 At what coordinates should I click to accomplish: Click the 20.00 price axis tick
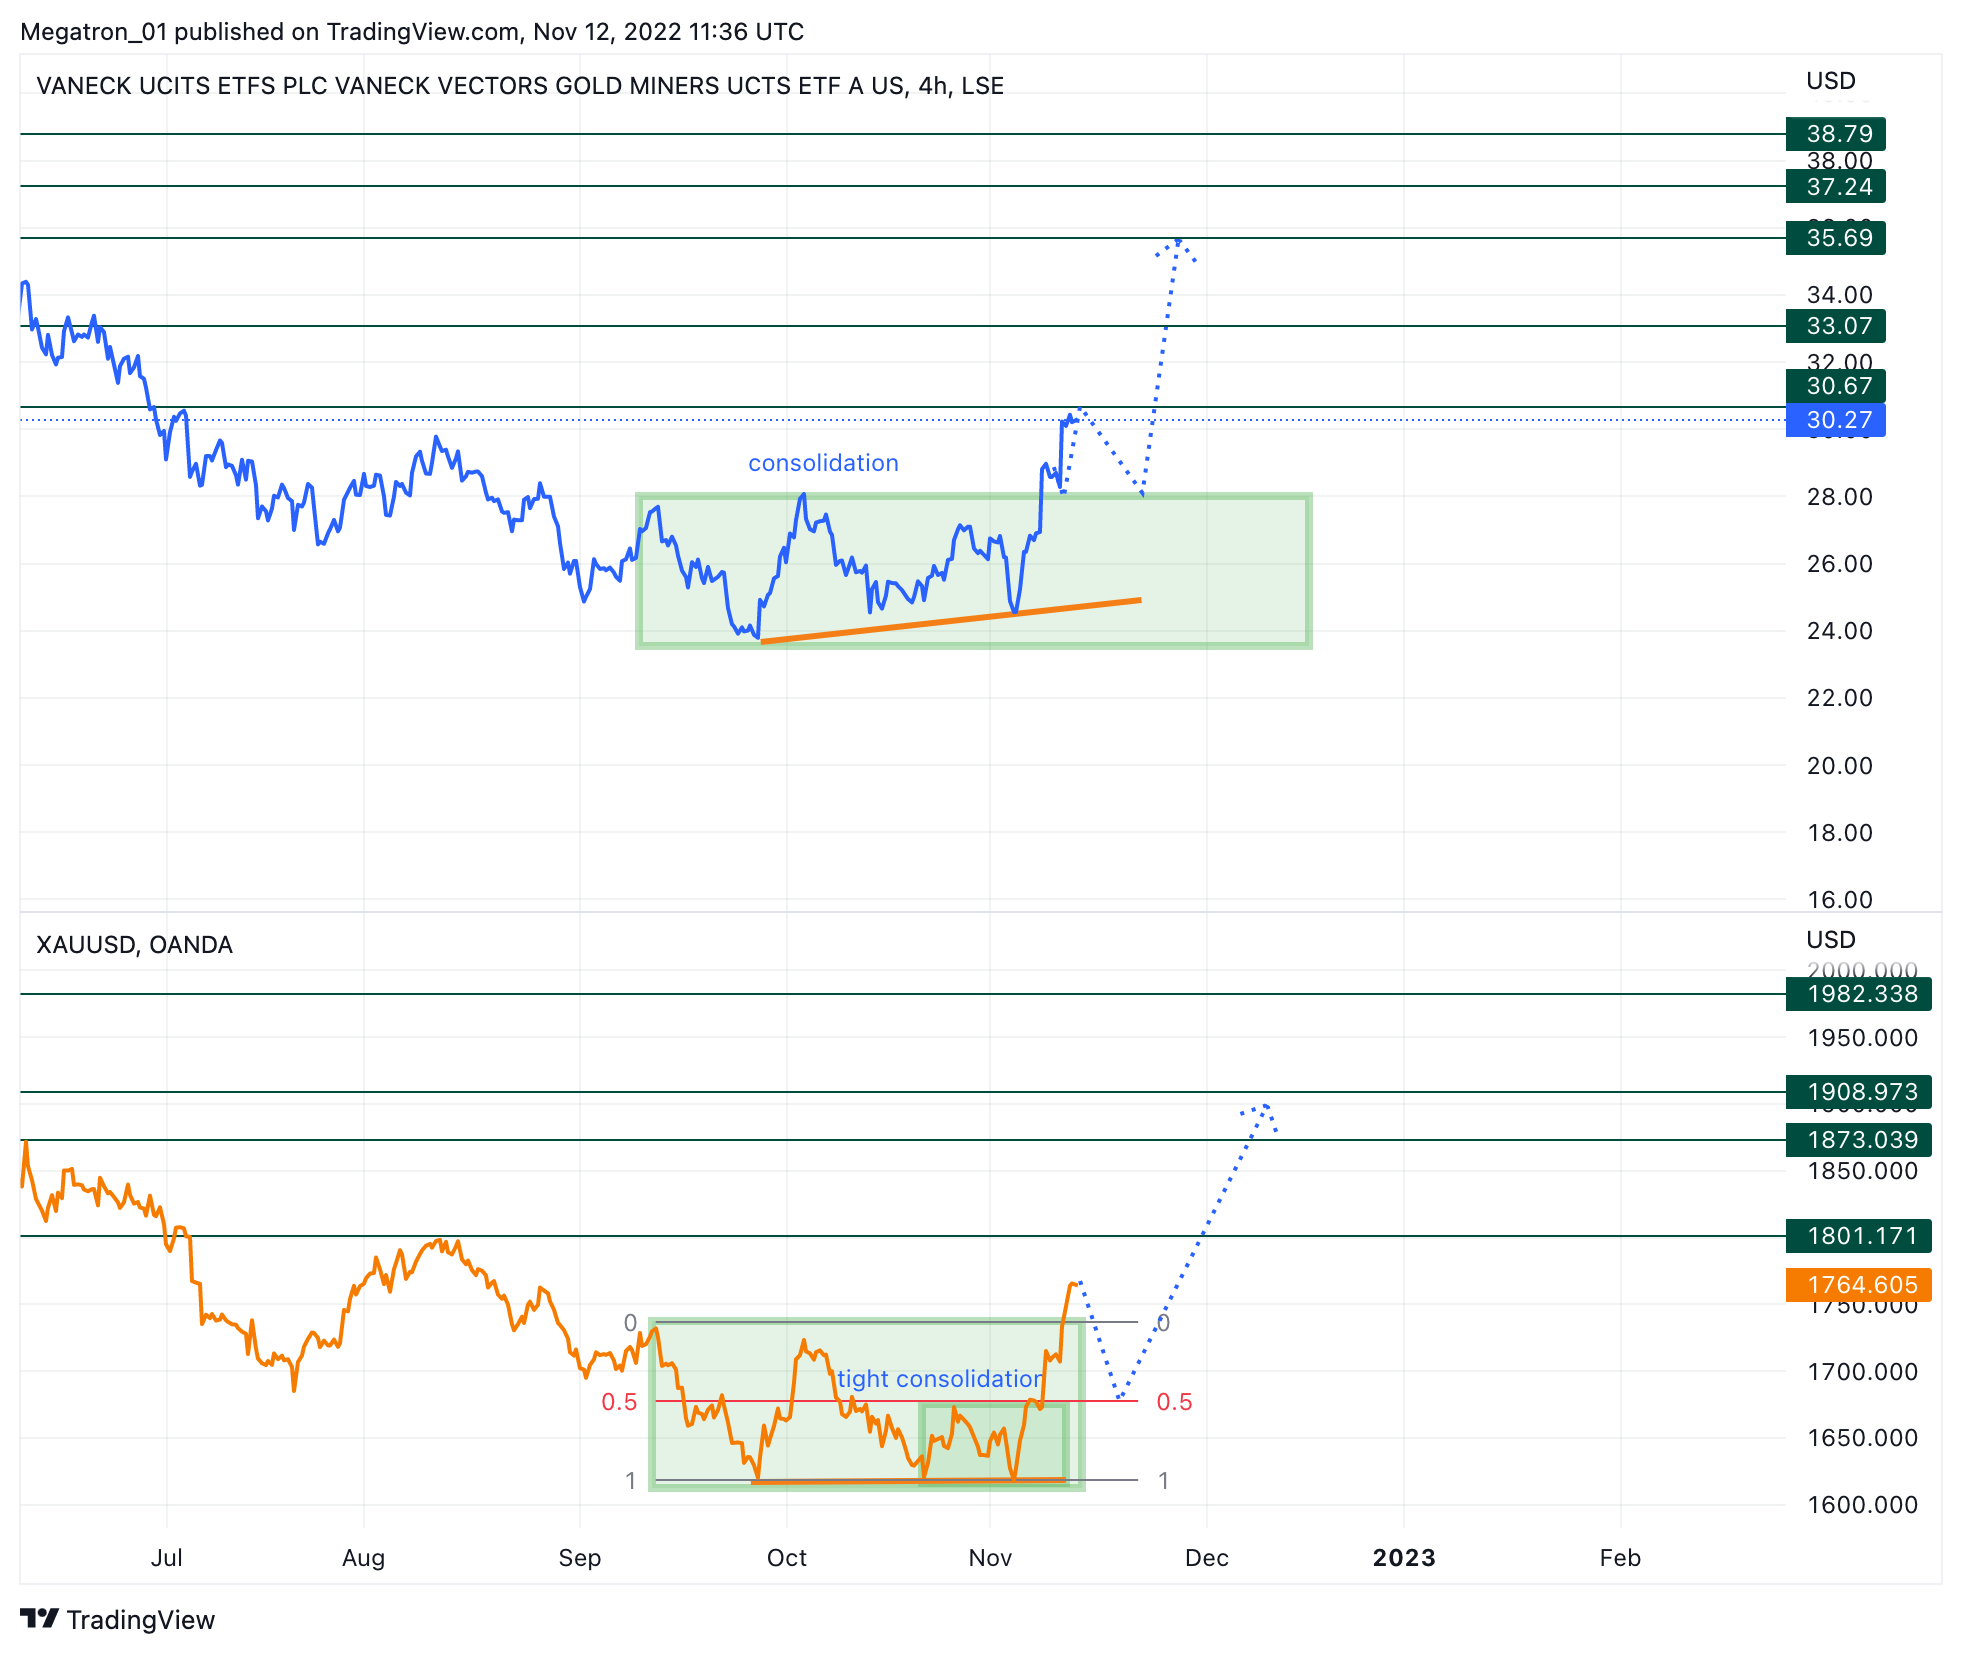click(x=1840, y=766)
